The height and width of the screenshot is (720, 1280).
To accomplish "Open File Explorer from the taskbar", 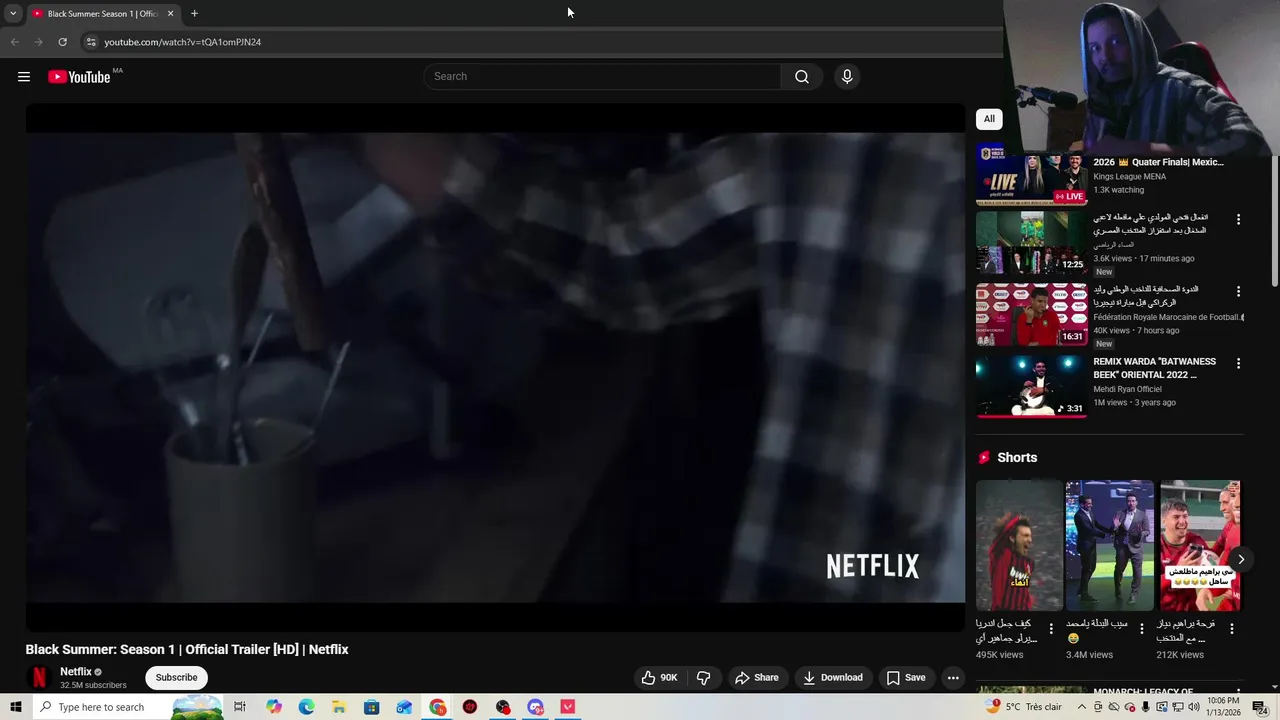I will click(x=339, y=707).
